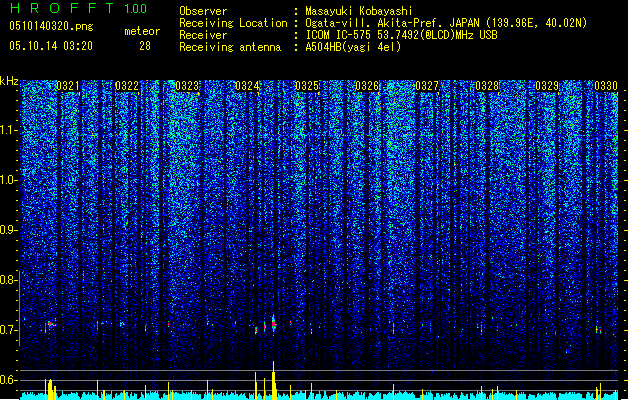Click the 0324 time marker
Screen dimensions: 629x400
click(x=247, y=86)
